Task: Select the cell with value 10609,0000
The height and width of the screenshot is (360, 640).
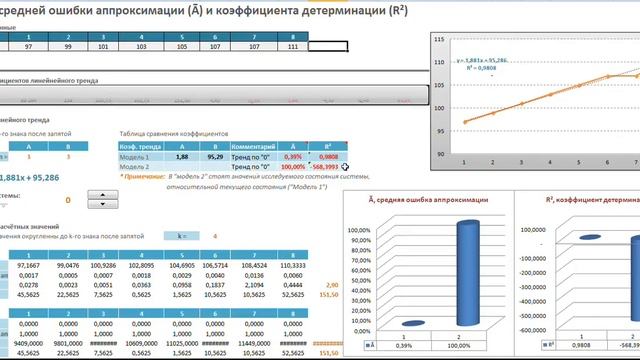Action: point(141,344)
